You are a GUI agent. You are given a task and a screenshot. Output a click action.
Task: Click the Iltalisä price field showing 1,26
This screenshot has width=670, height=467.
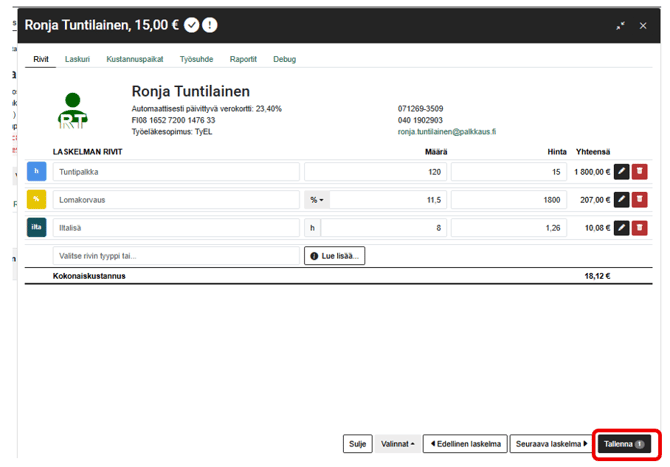[x=509, y=228]
